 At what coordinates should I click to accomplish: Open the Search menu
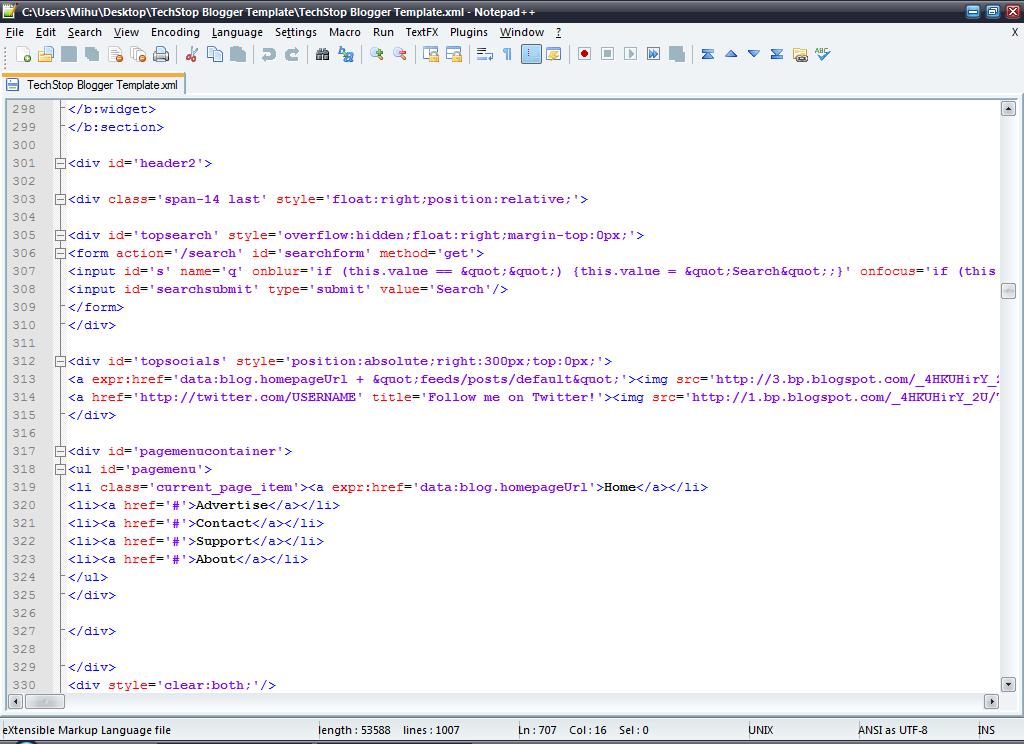[x=85, y=32]
